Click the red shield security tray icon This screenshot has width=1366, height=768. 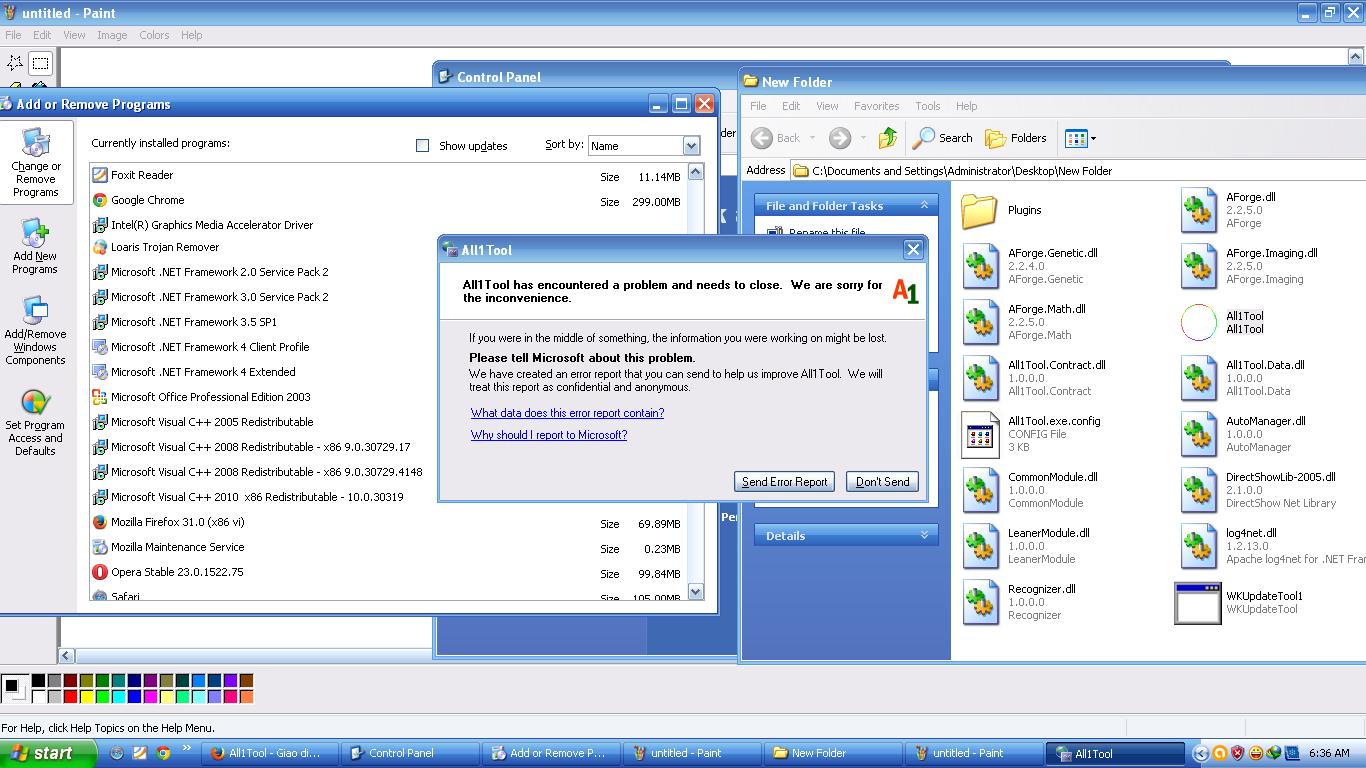[x=1238, y=753]
